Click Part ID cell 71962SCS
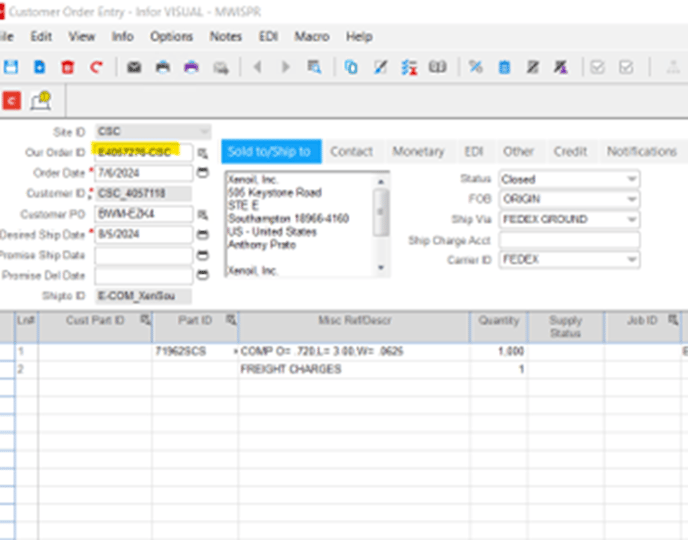688x540 pixels. (195, 351)
